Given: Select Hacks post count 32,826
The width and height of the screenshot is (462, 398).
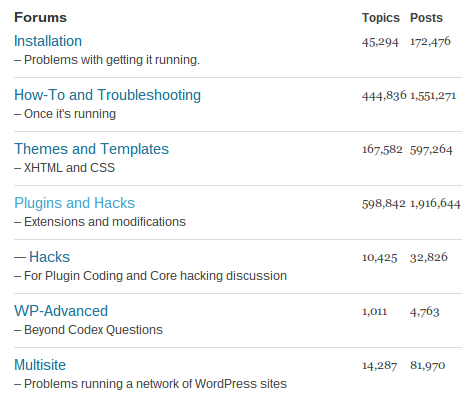Looking at the screenshot, I should point(429,257).
